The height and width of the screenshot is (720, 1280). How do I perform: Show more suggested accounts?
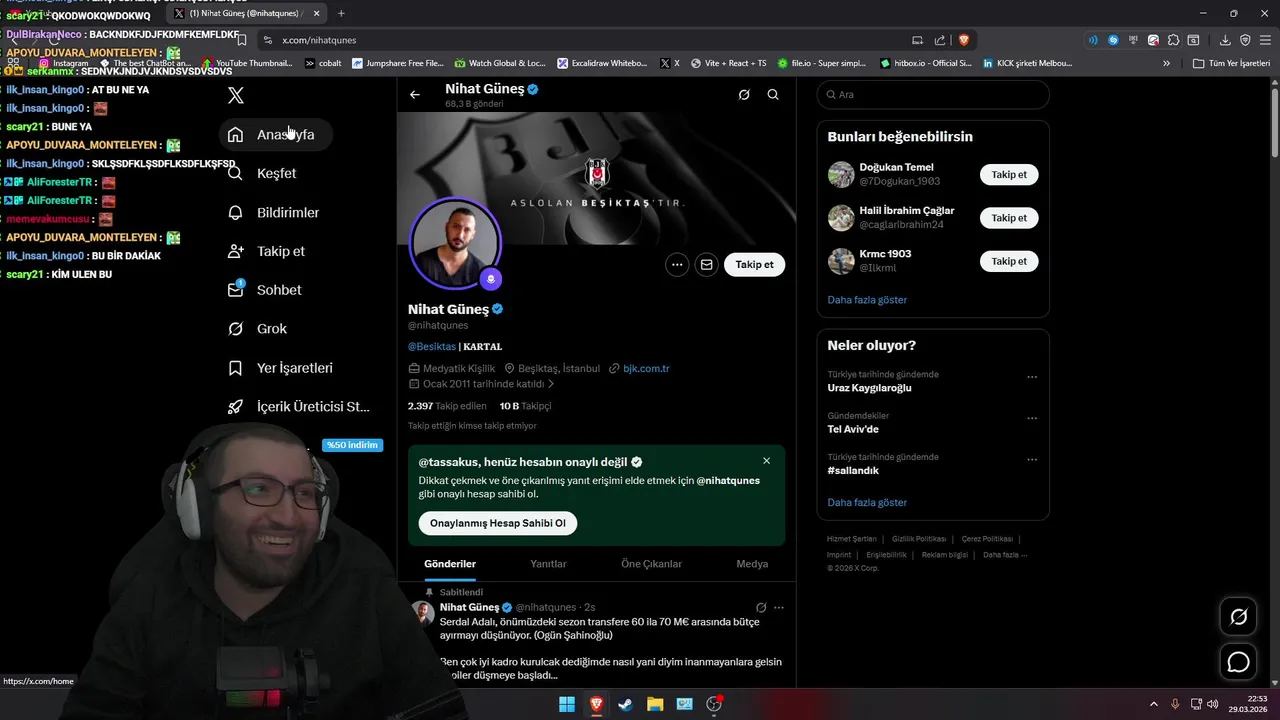coord(867,300)
